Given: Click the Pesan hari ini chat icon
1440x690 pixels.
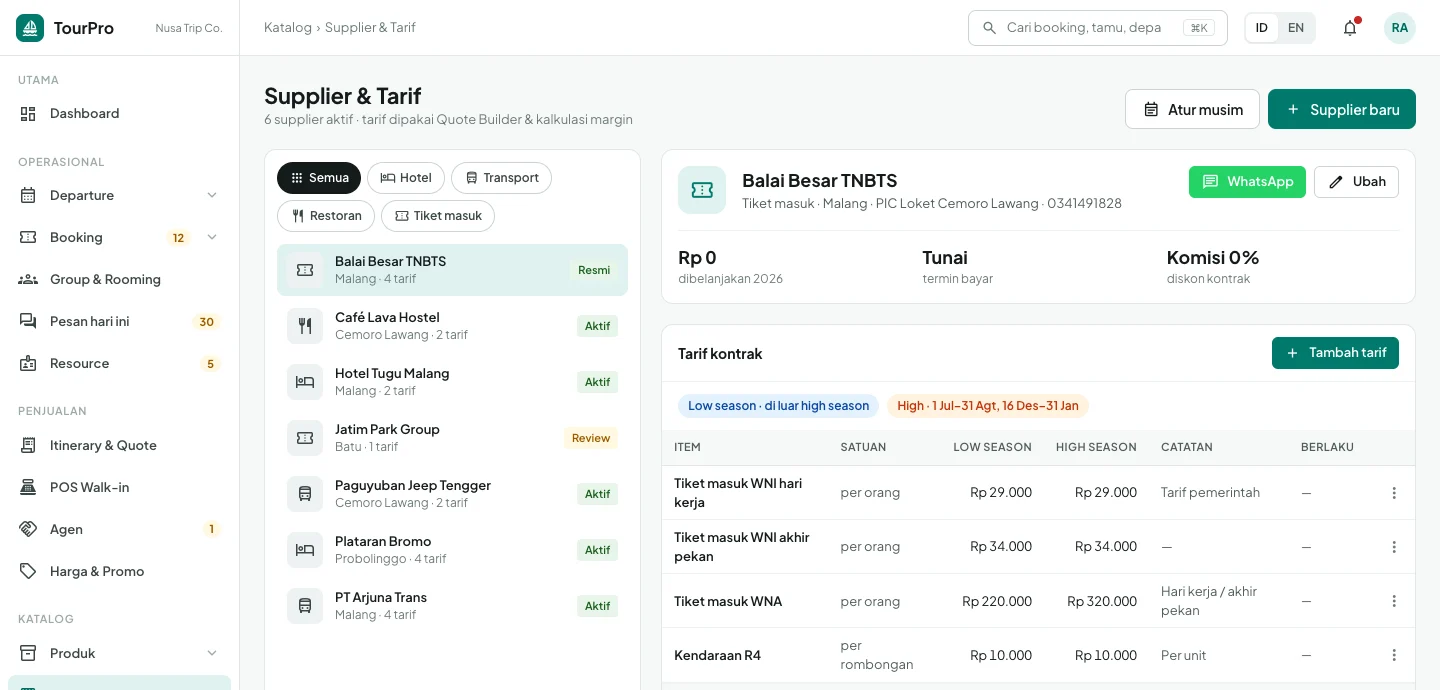Looking at the screenshot, I should tap(28, 322).
